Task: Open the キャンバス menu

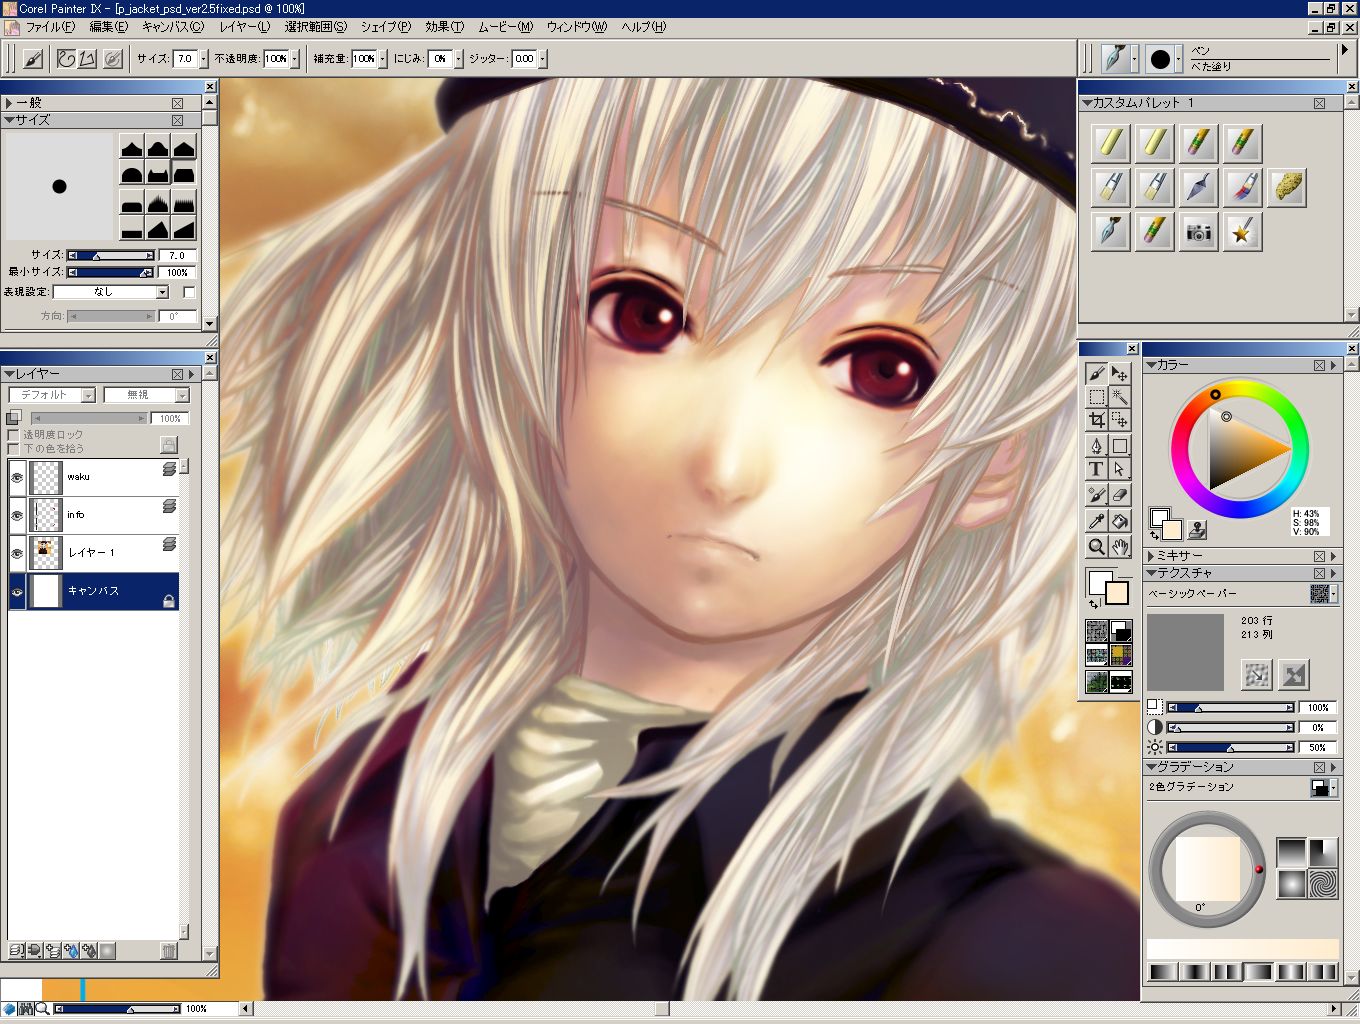Action: [x=172, y=27]
